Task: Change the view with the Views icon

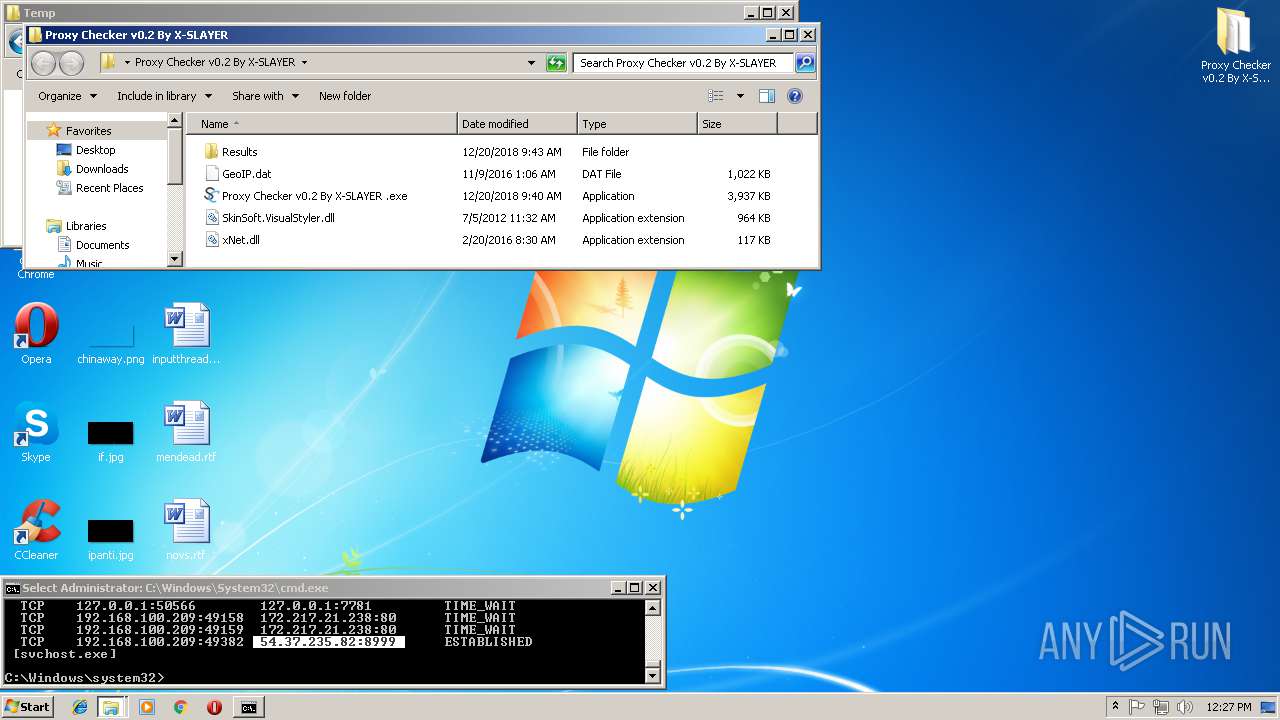Action: click(716, 96)
